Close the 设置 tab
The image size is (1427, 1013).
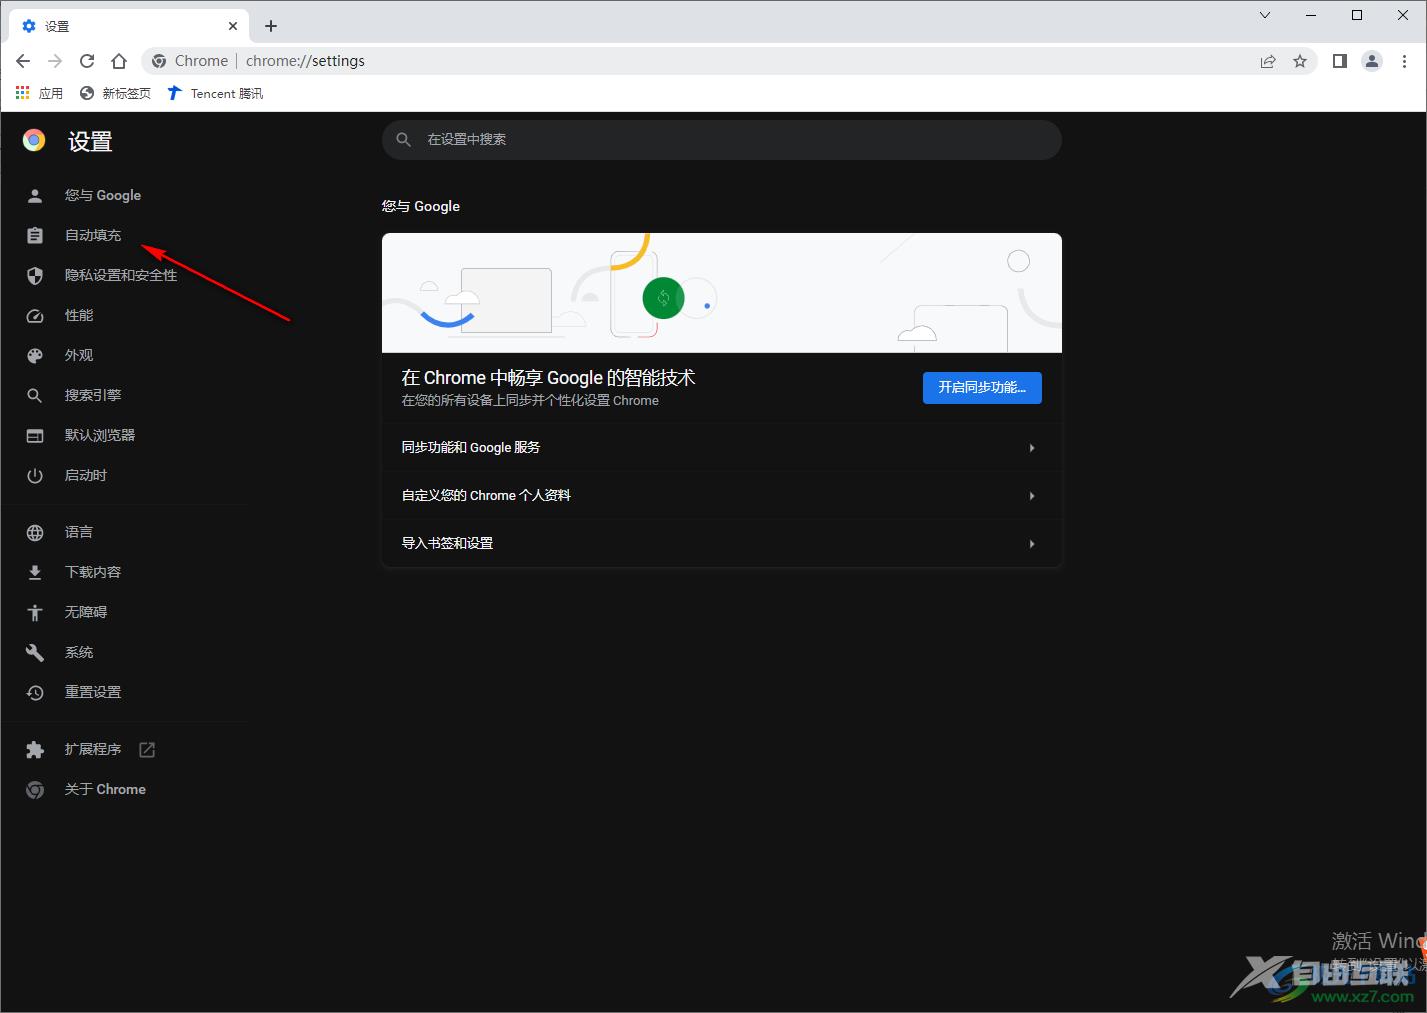(233, 26)
